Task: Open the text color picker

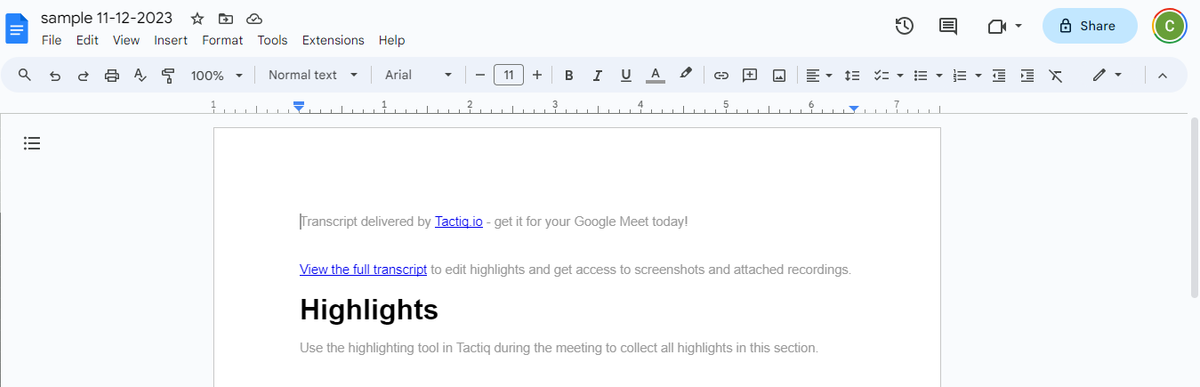Action: (655, 75)
